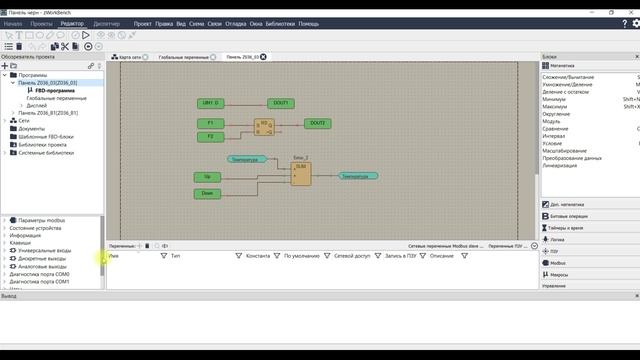The image size is (640, 360).
Task: Click the new folder icon in project browser
Action: point(14,66)
